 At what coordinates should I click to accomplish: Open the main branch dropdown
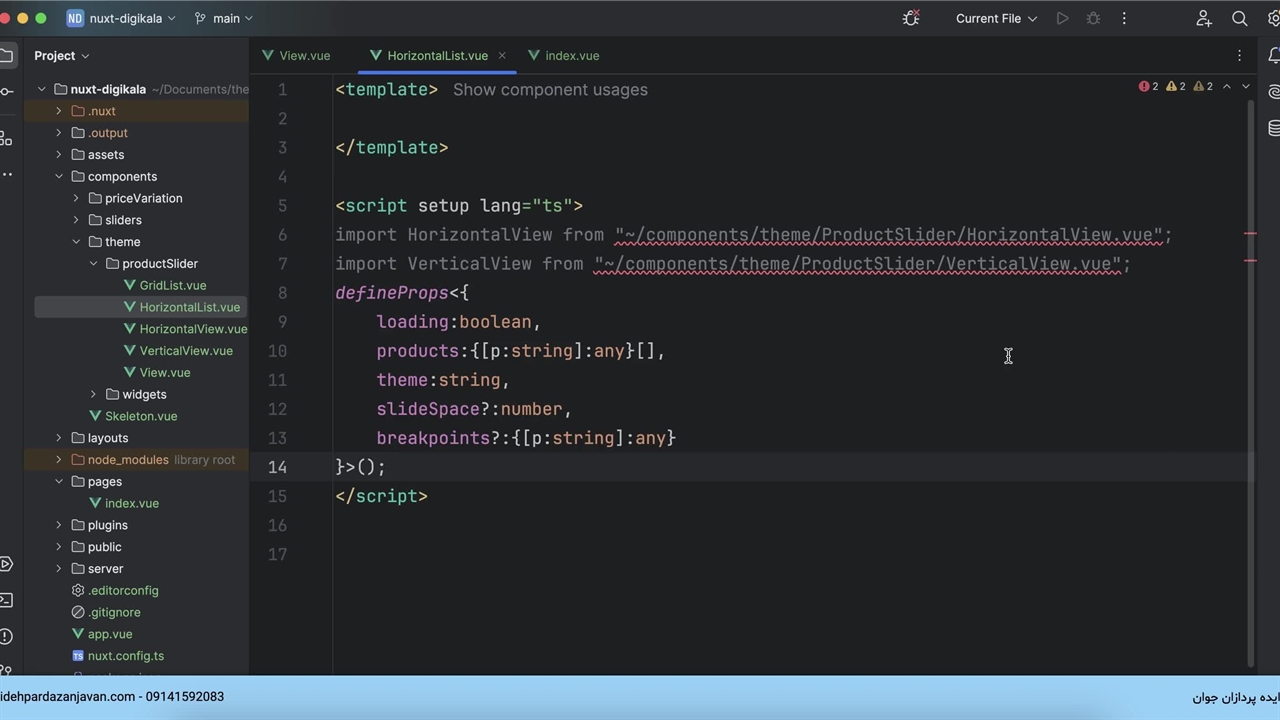[224, 18]
